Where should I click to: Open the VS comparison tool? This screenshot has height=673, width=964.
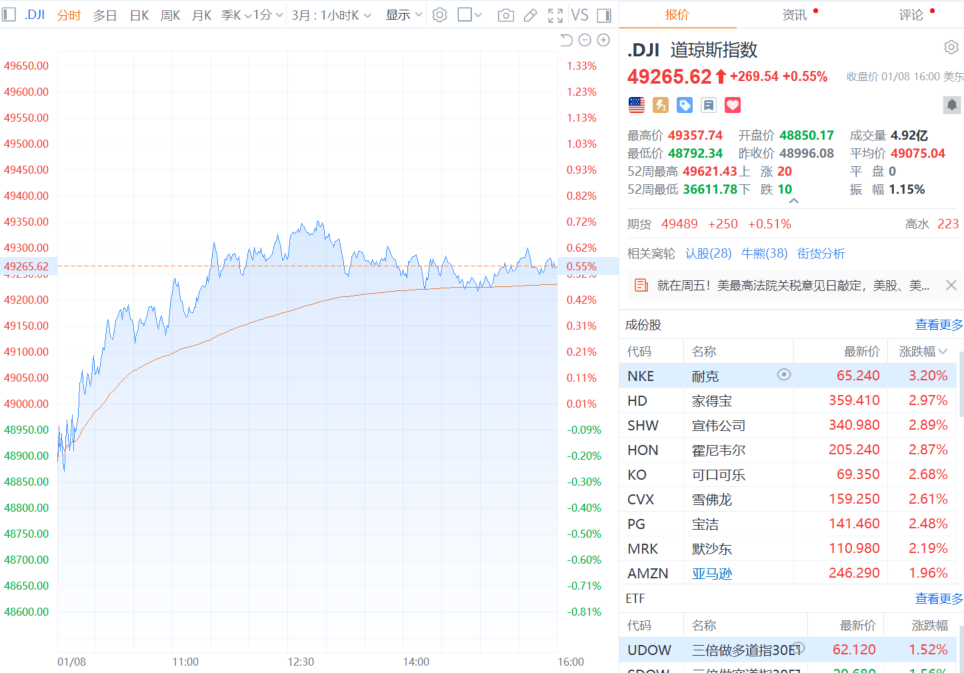pyautogui.click(x=580, y=15)
